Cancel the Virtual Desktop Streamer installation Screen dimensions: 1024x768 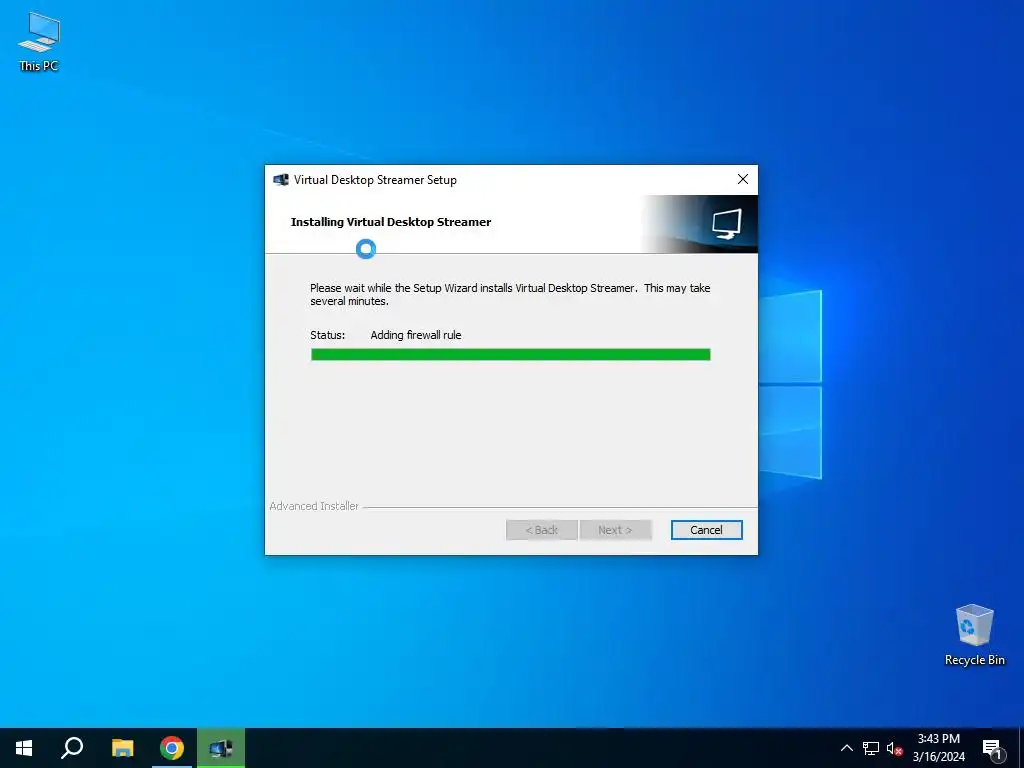click(706, 530)
